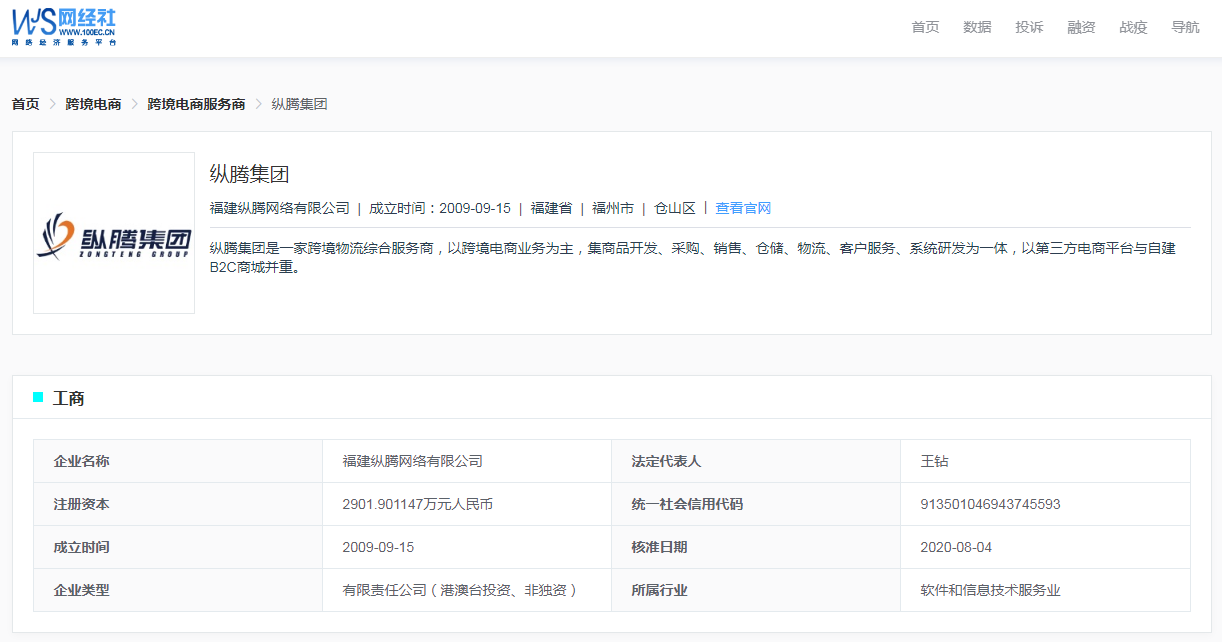
Task: Open the 纵腾集团 company logo image
Action: pos(114,233)
